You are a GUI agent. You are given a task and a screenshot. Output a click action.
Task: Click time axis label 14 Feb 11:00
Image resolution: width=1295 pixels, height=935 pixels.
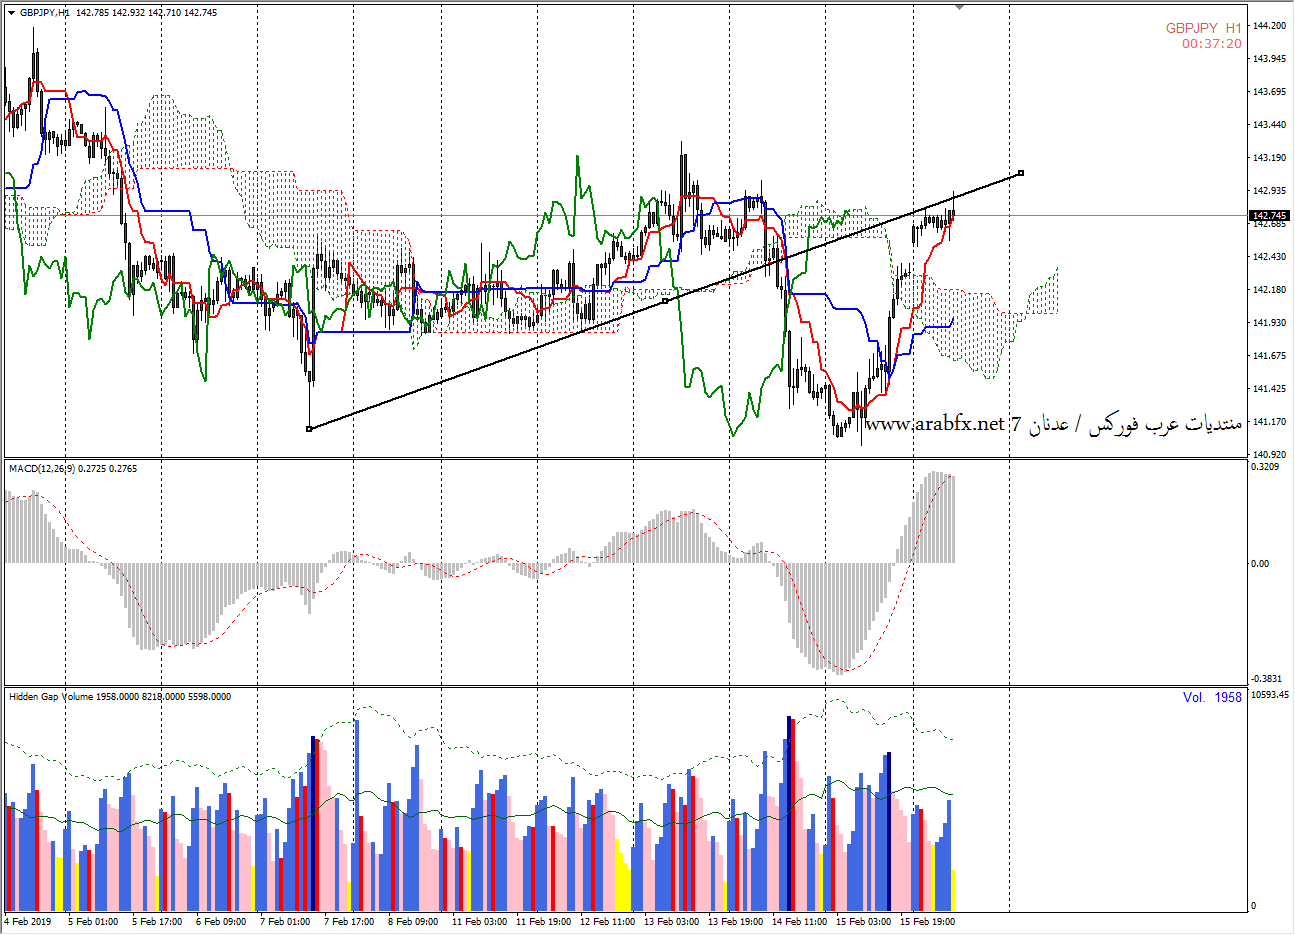click(799, 922)
